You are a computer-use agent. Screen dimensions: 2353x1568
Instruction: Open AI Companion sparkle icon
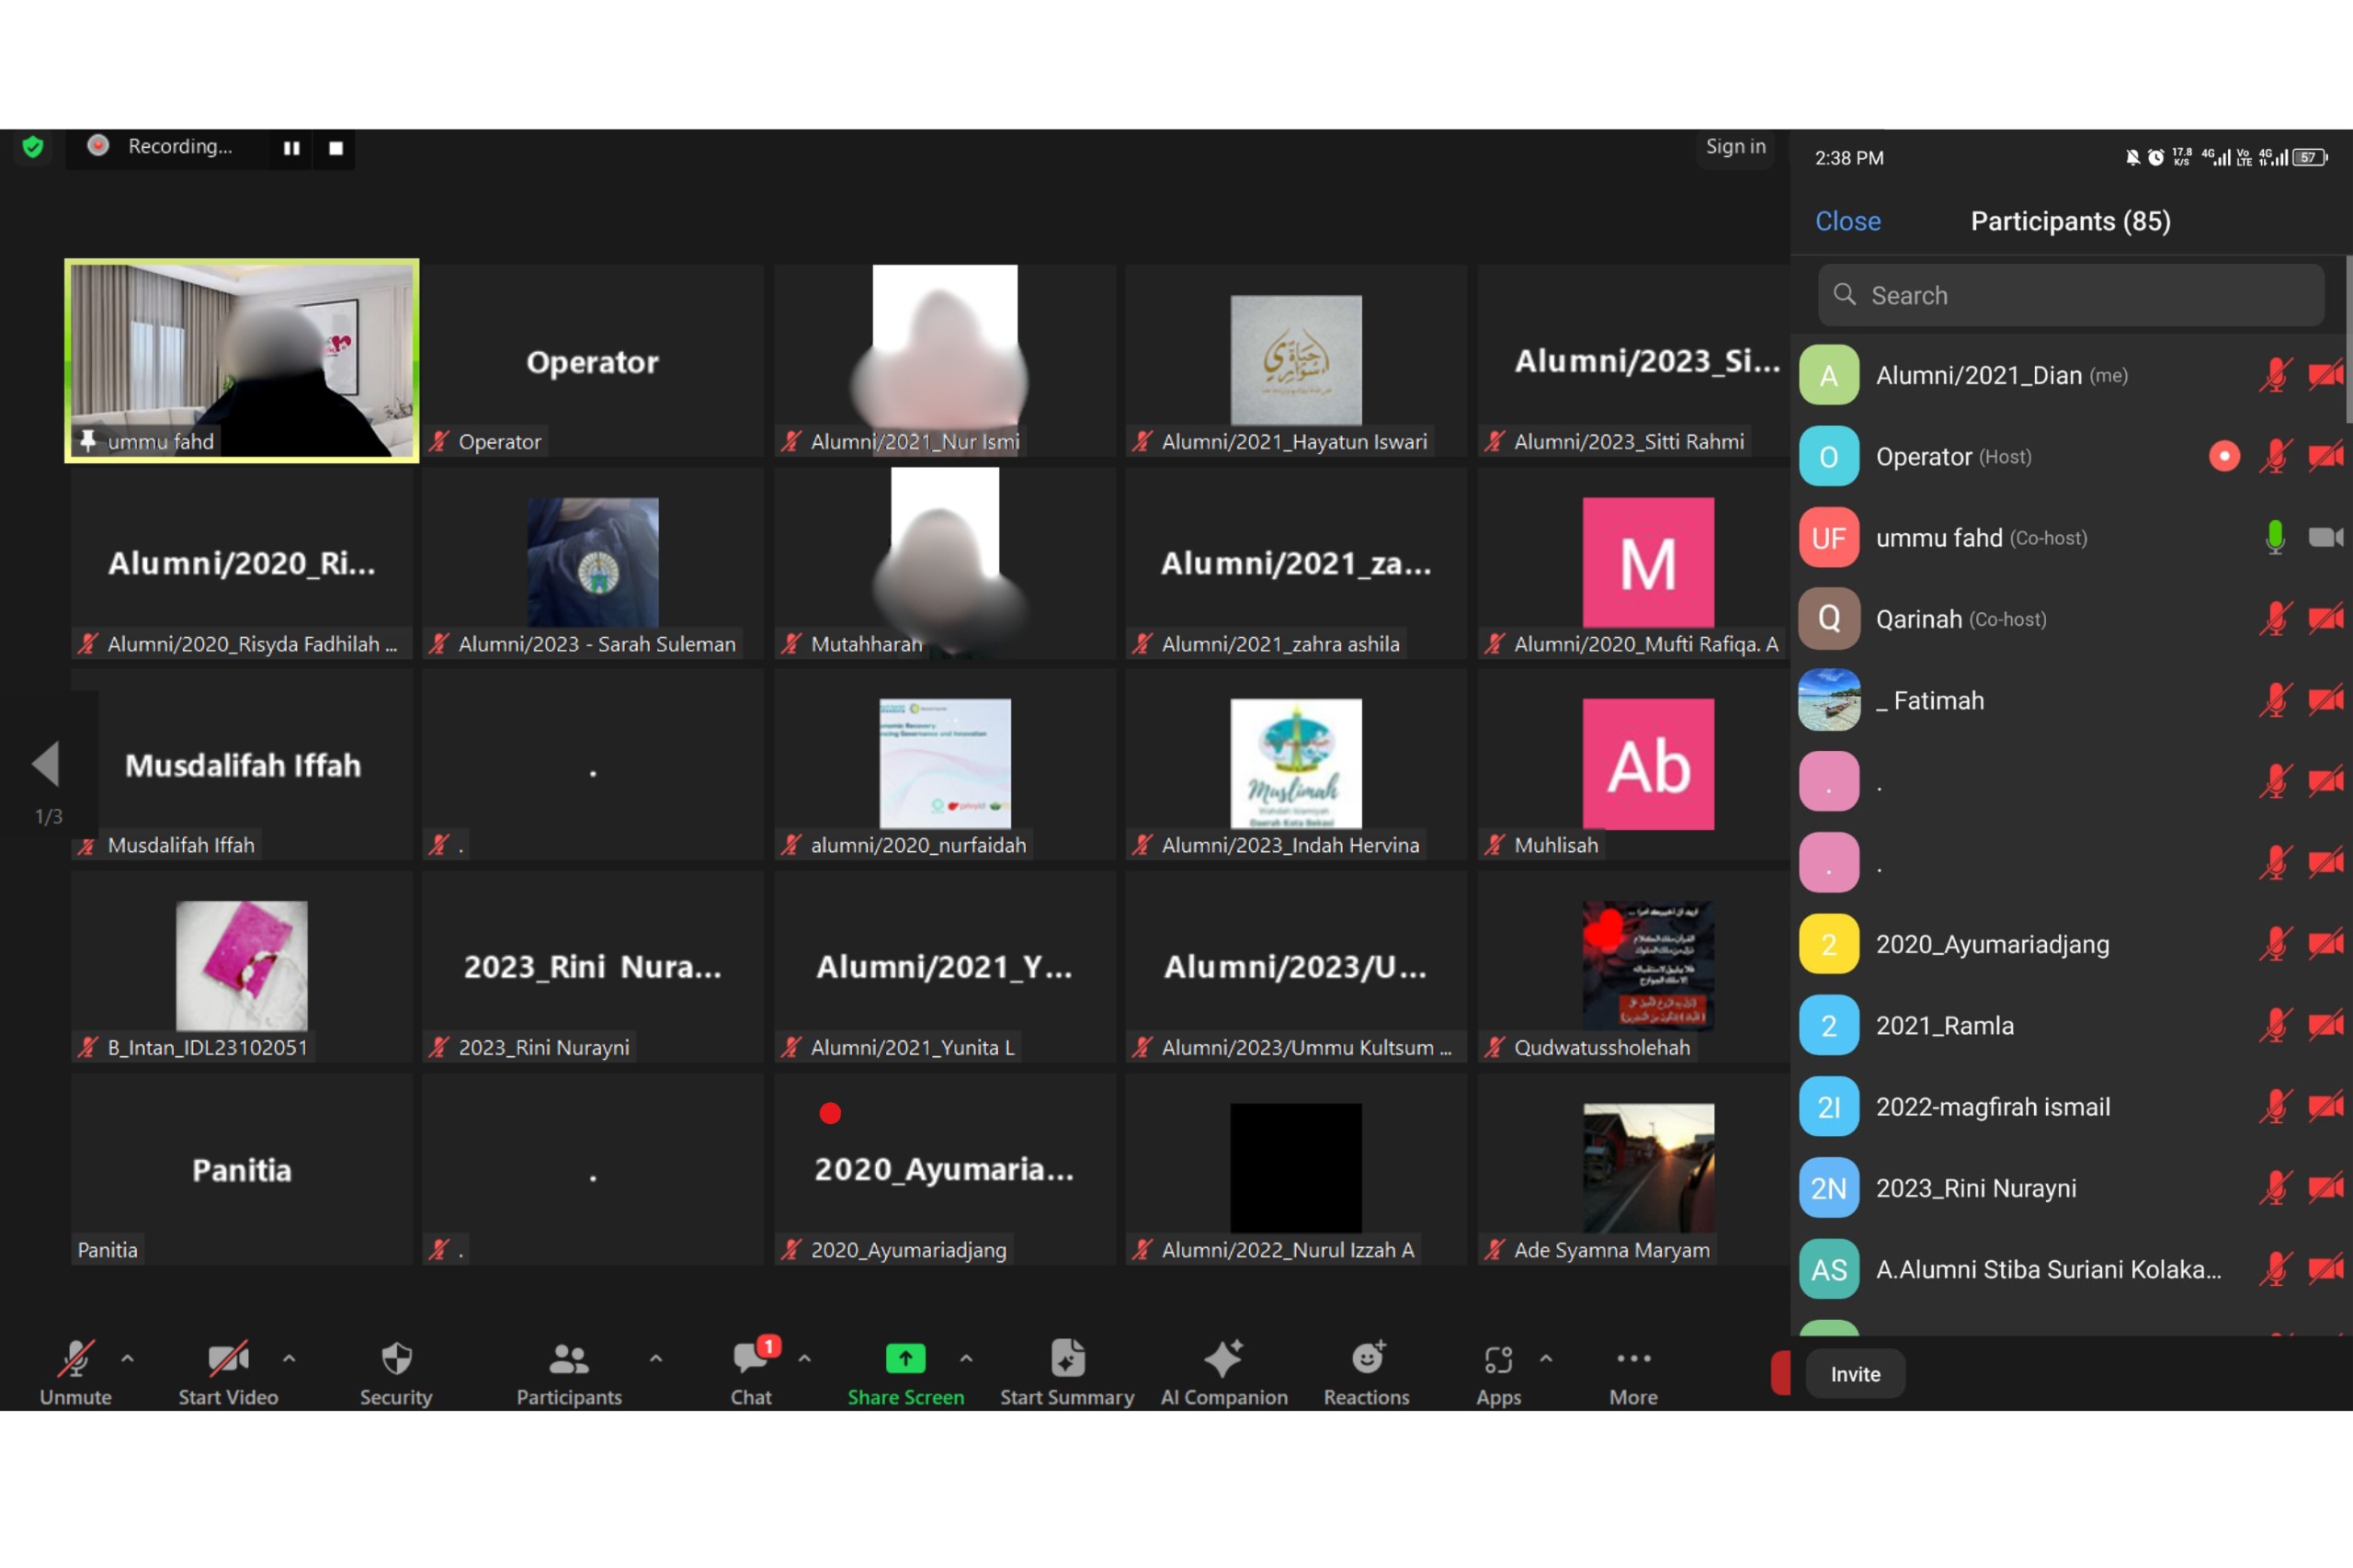tap(1223, 1360)
